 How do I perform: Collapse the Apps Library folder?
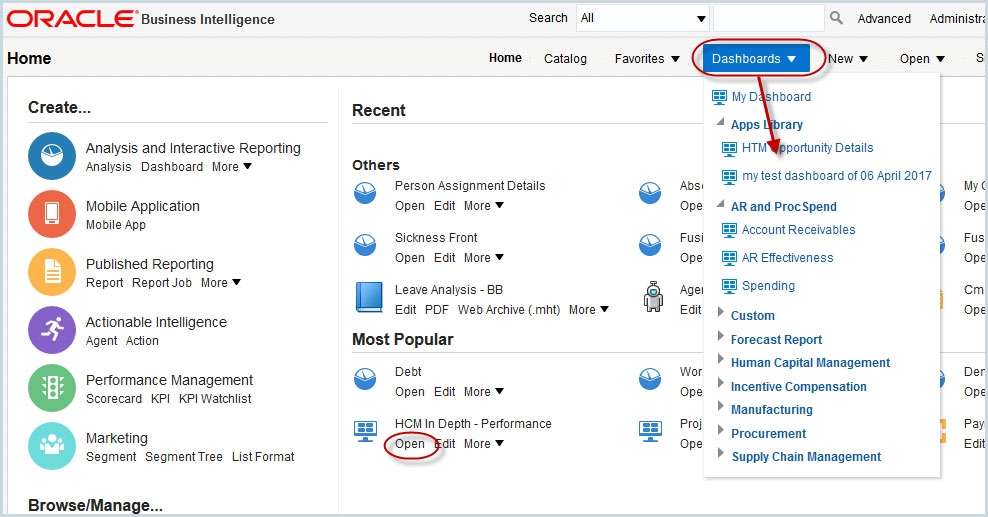point(720,122)
